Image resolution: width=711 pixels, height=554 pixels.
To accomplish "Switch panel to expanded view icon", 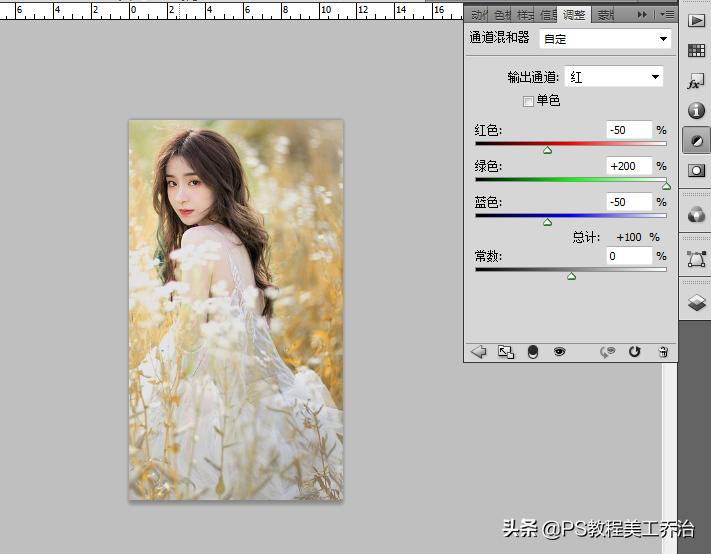I will pos(506,352).
